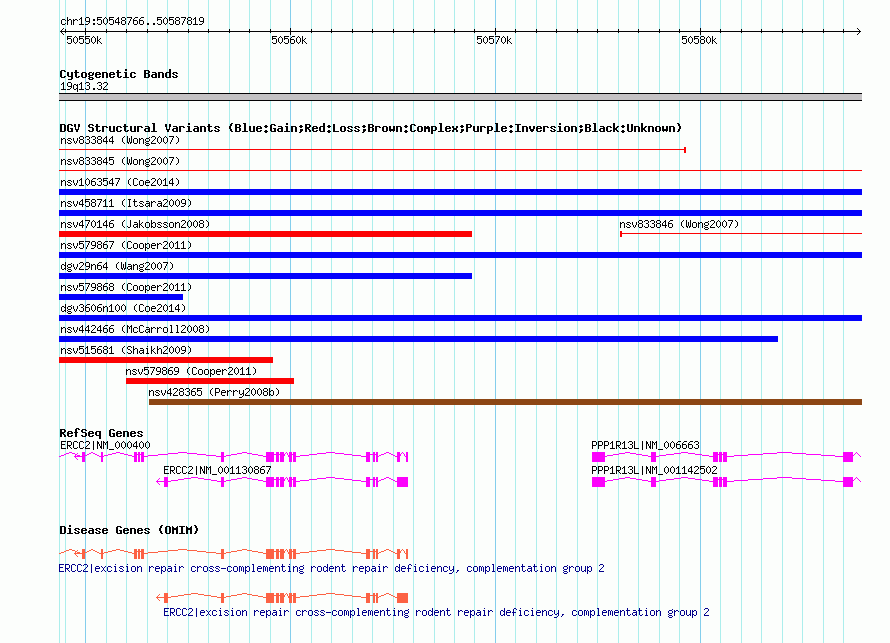Click the nsv428365 (Perry2008b) brown complex bar
This screenshot has height=643, width=890.
pos(505,402)
